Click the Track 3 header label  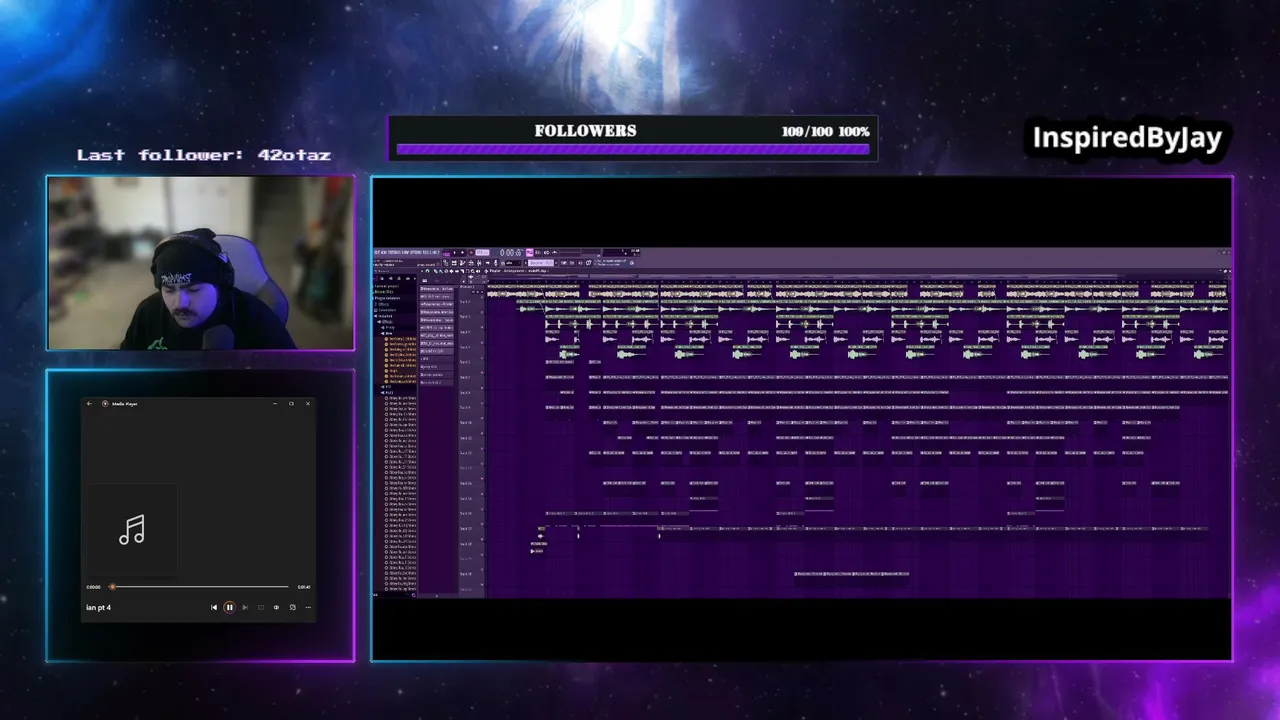[x=465, y=316]
